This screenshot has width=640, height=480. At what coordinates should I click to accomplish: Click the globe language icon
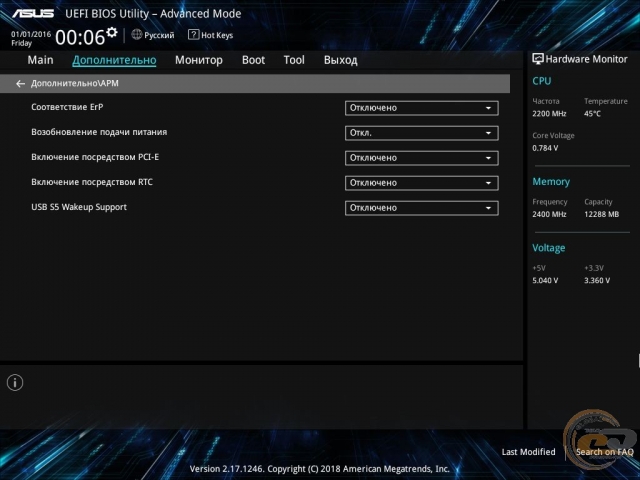137,35
